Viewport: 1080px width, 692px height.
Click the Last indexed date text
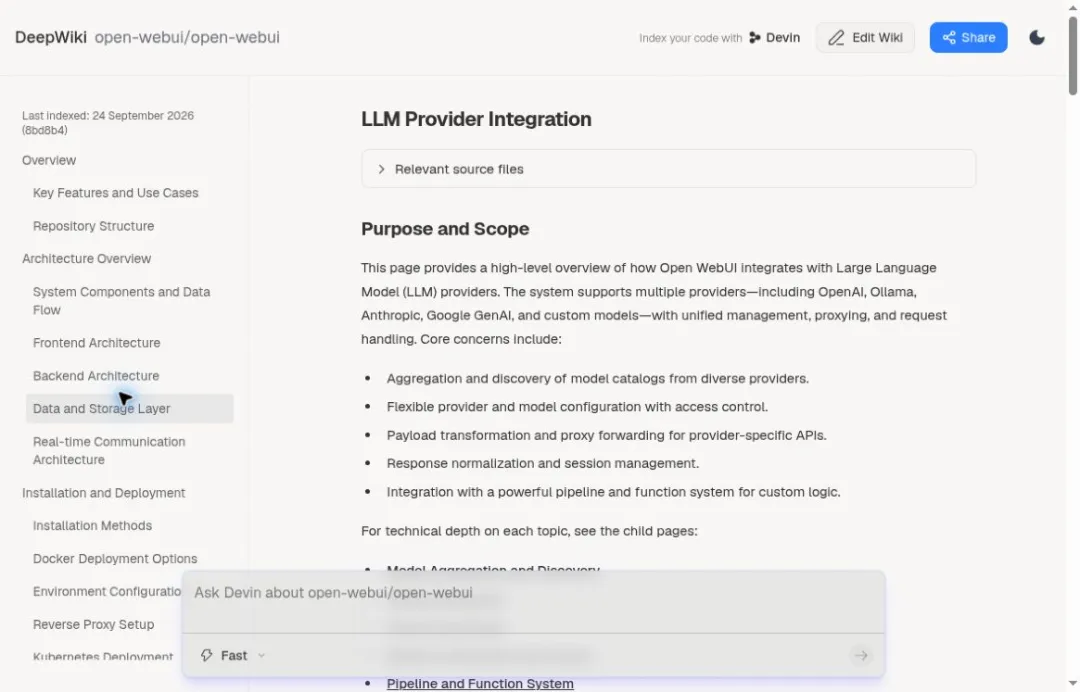pos(108,123)
